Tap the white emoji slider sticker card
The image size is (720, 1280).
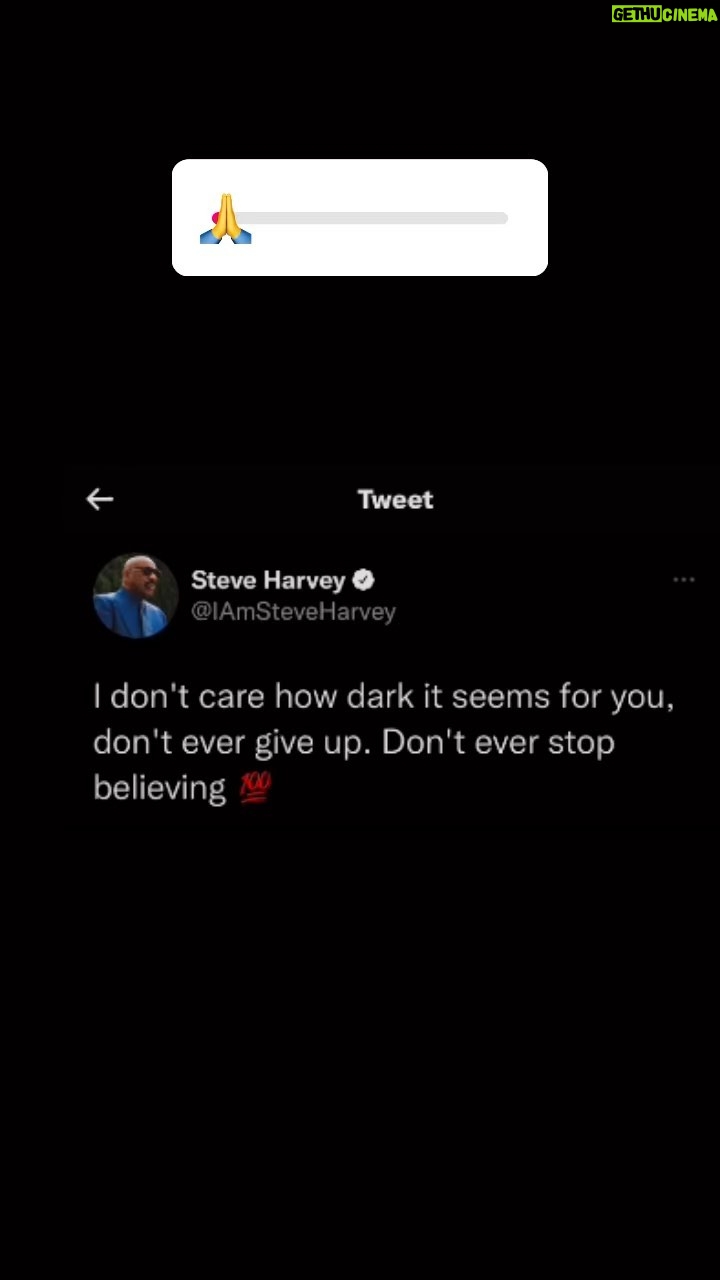point(360,217)
